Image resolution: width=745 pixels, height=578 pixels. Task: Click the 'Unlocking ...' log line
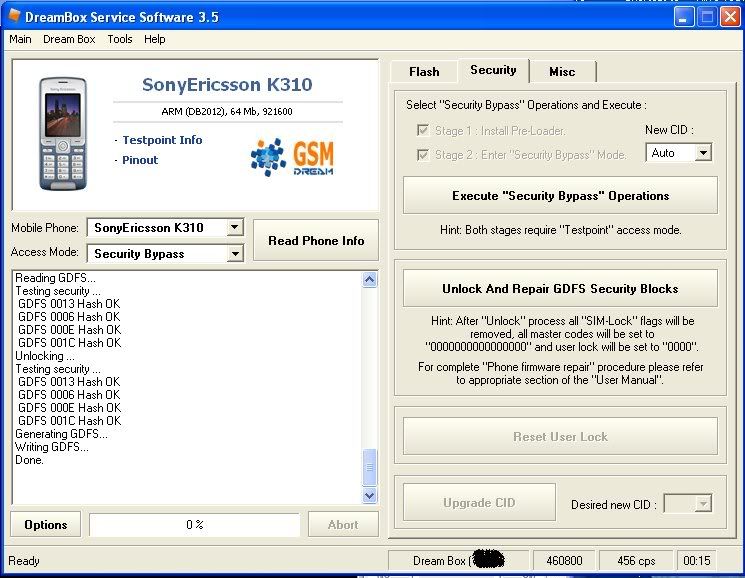pyautogui.click(x=45, y=356)
